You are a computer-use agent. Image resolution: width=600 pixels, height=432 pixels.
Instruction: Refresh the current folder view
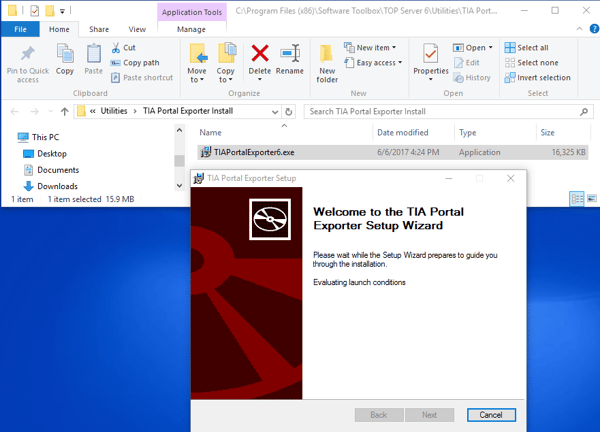289,111
